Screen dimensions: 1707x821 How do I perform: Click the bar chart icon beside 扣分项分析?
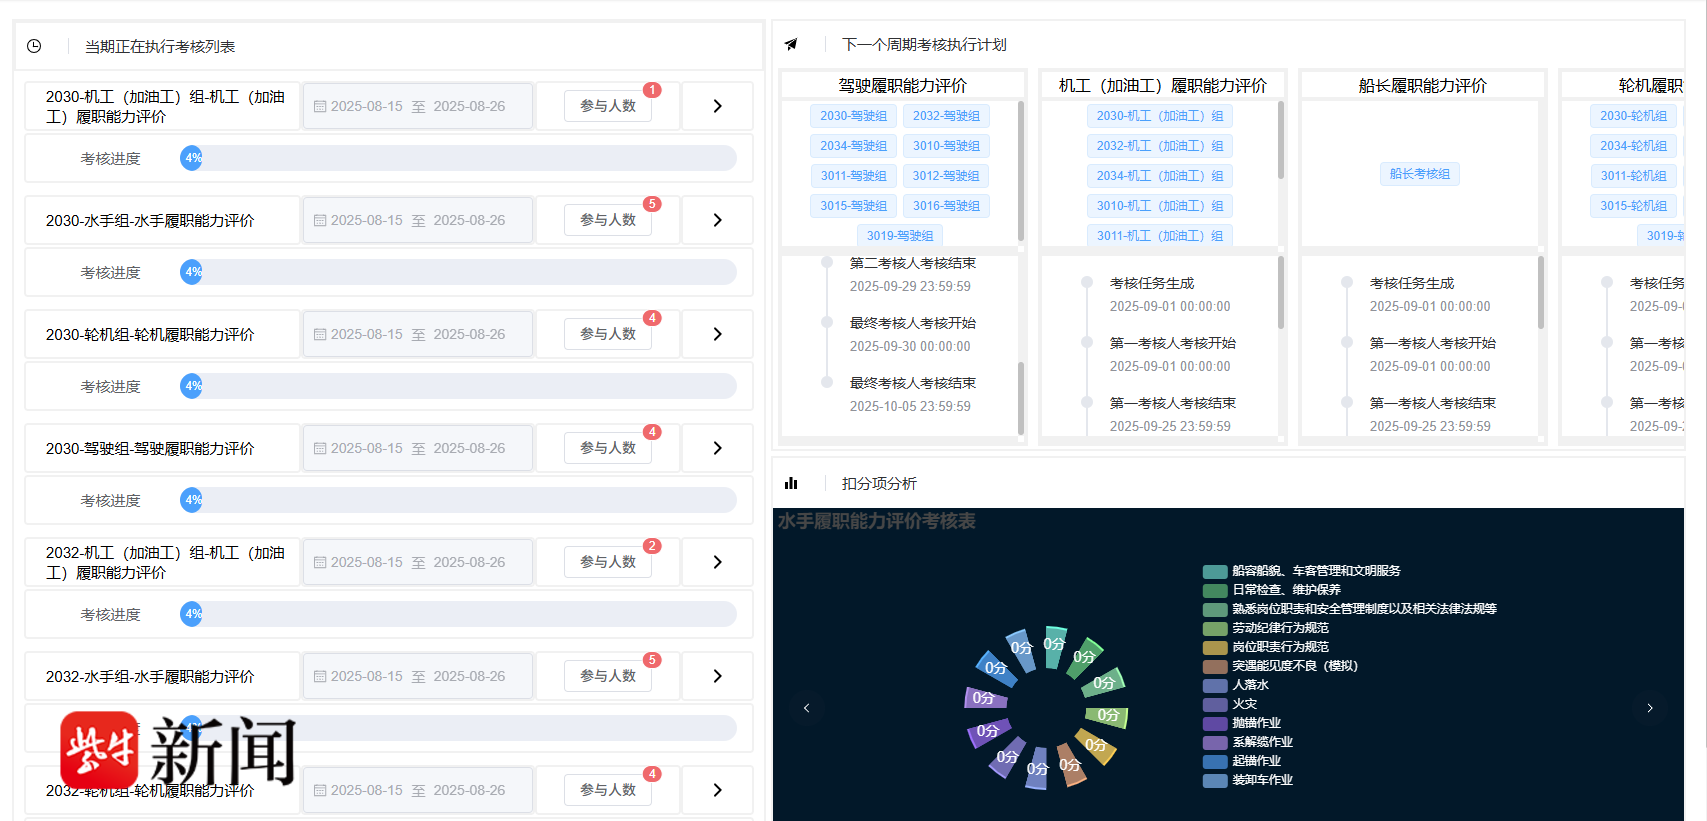[791, 483]
